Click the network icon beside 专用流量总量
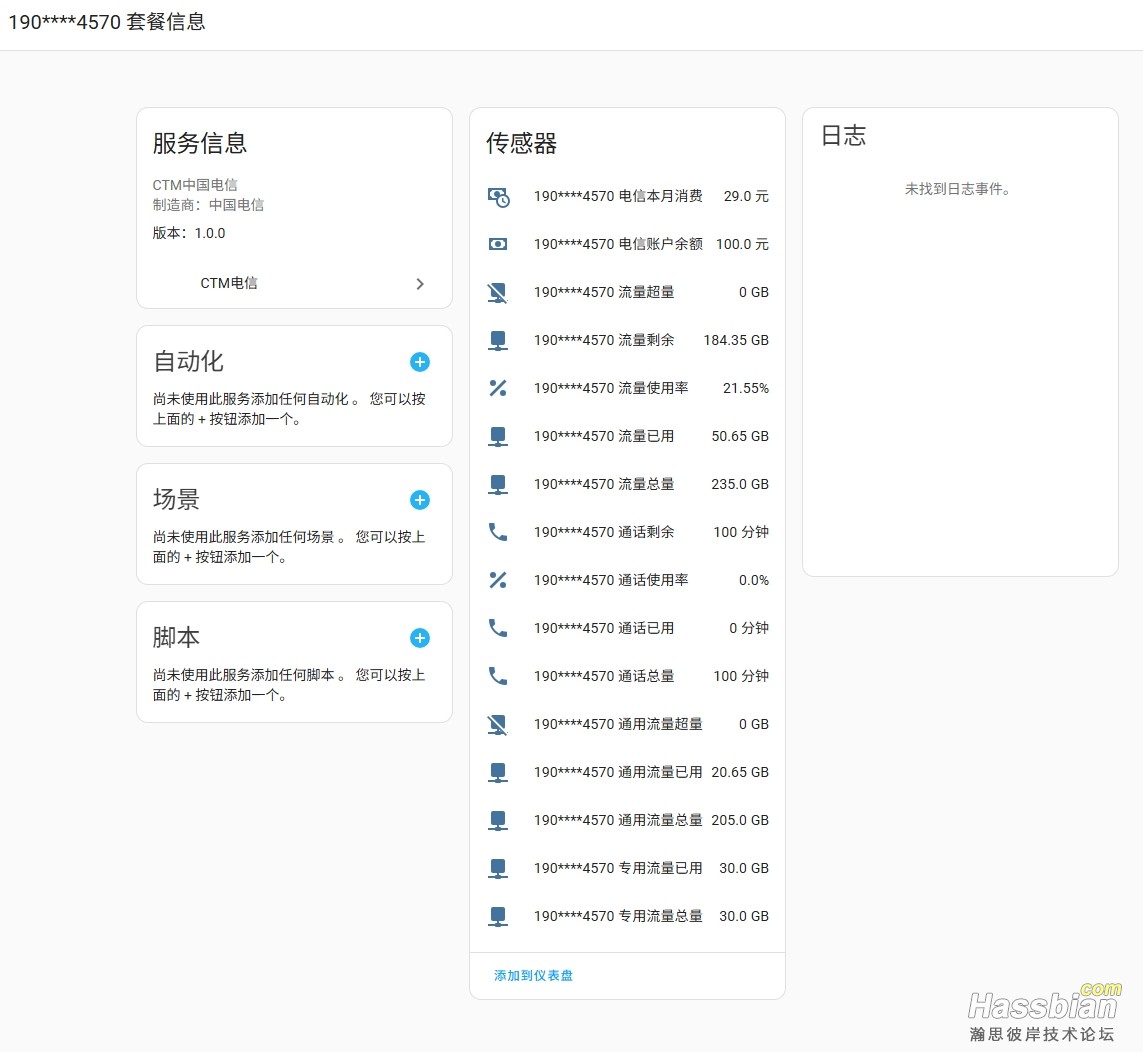The height and width of the screenshot is (1052, 1143). click(498, 917)
